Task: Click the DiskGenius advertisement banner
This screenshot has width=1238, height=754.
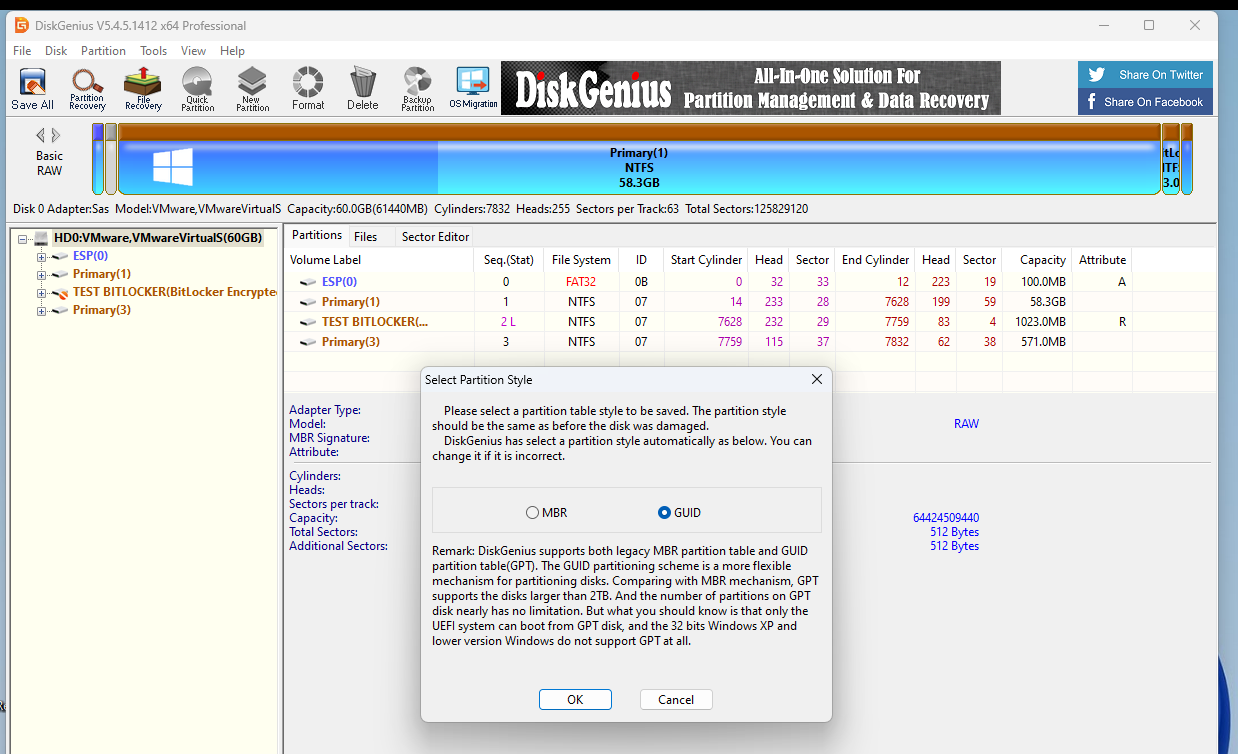Action: click(x=751, y=88)
